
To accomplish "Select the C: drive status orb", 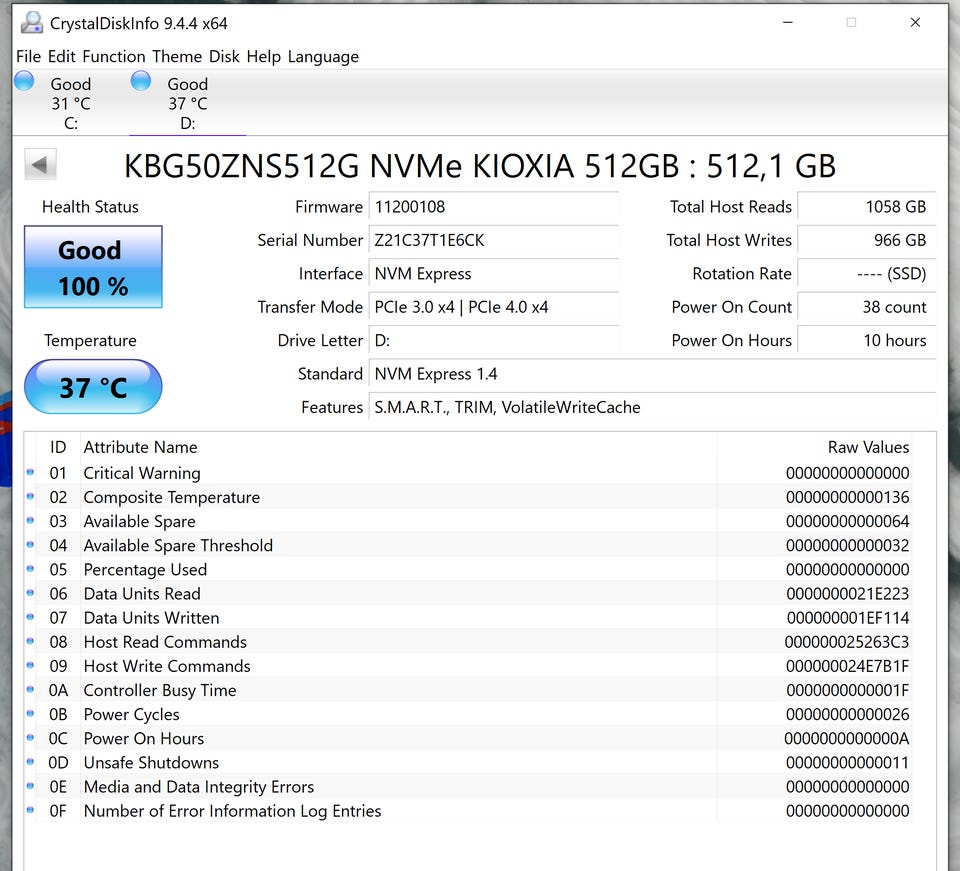I will coord(25,81).
